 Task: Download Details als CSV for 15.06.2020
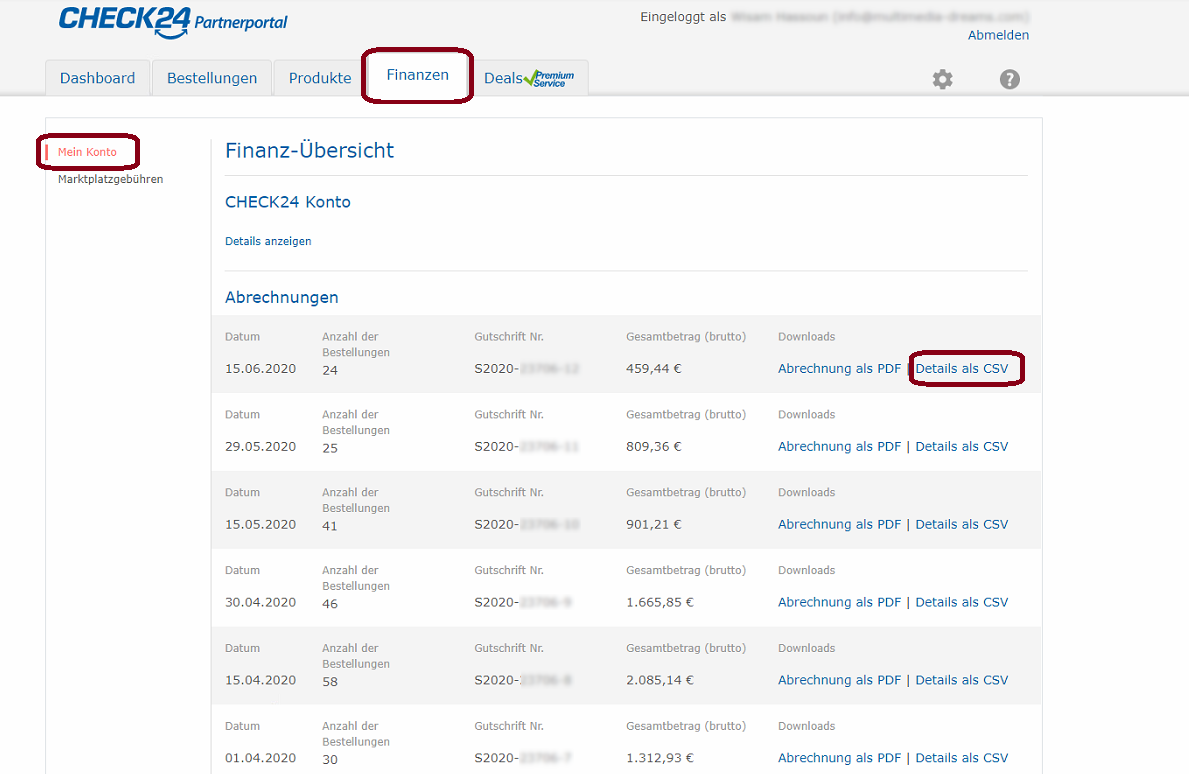(x=962, y=368)
